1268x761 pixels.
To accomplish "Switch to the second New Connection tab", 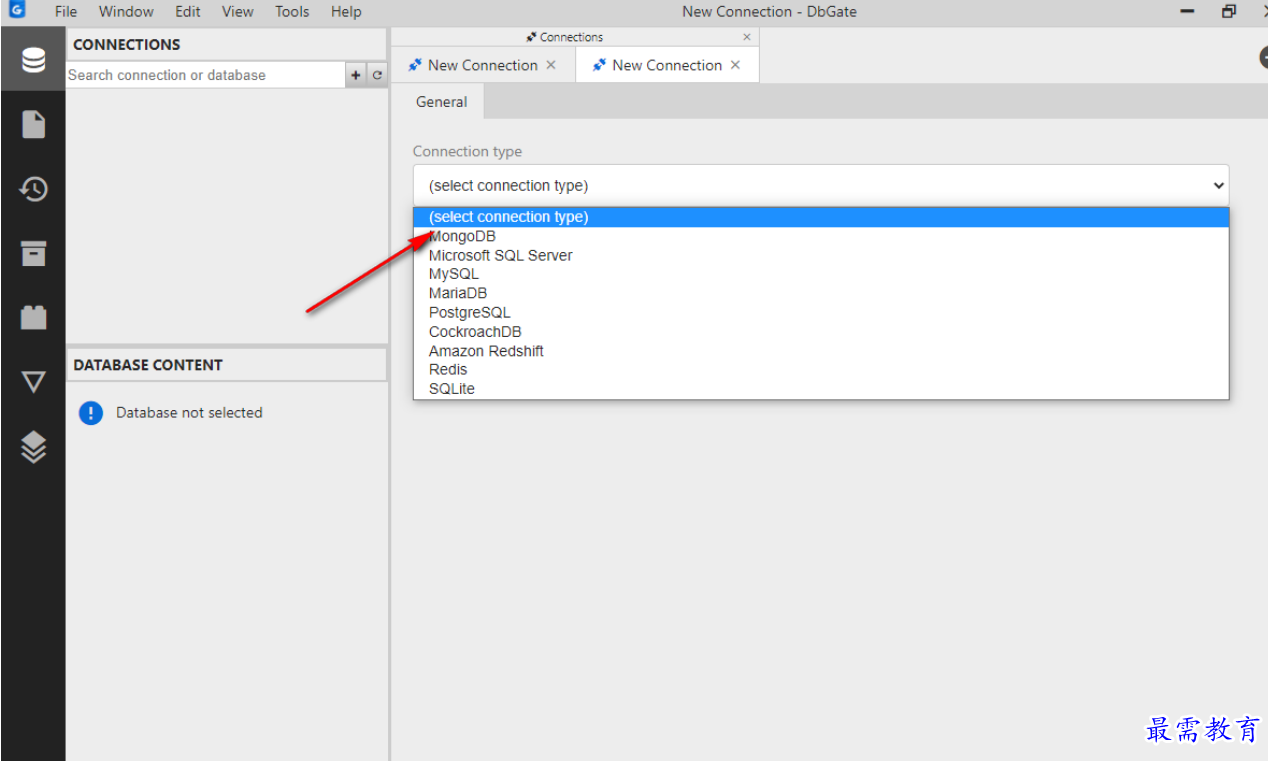I will [x=666, y=65].
